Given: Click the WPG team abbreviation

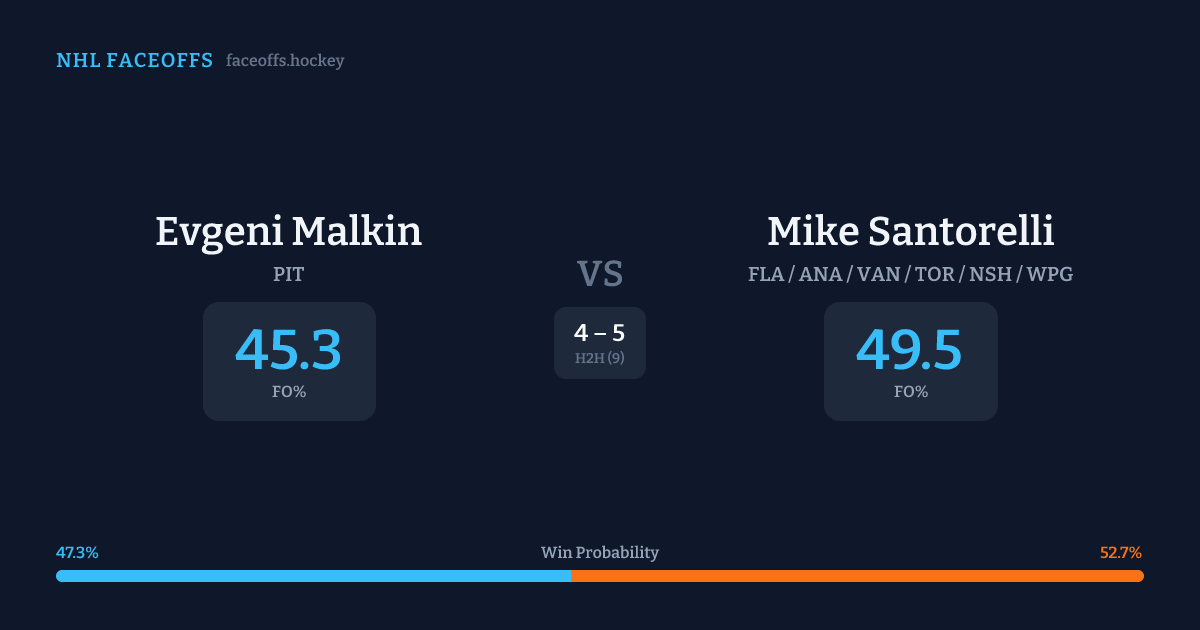Looking at the screenshot, I should click(x=1050, y=274).
